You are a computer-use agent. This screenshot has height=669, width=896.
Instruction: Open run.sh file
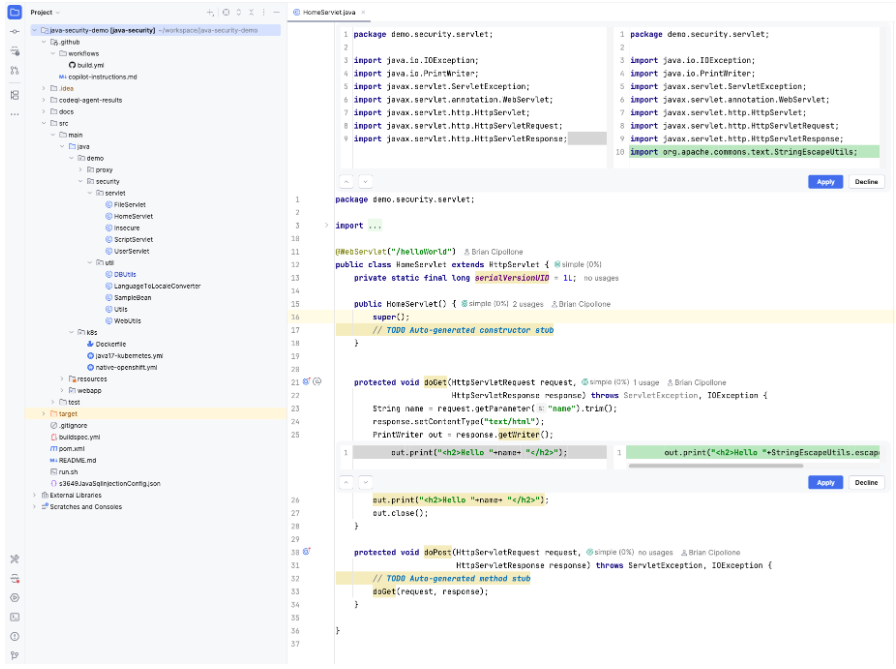(x=65, y=472)
